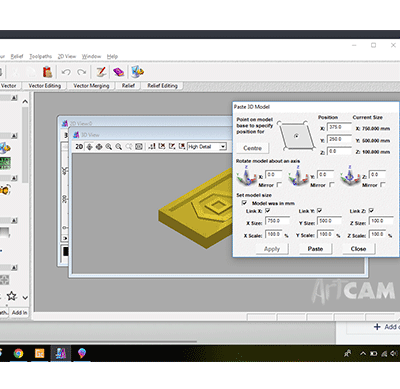Click the second draw-option icon left of High Detail

pyautogui.click(x=162, y=146)
